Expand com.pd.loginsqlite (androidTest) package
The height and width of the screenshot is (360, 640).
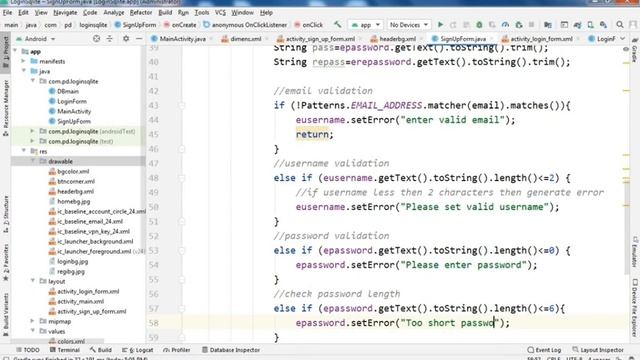pyautogui.click(x=33, y=131)
